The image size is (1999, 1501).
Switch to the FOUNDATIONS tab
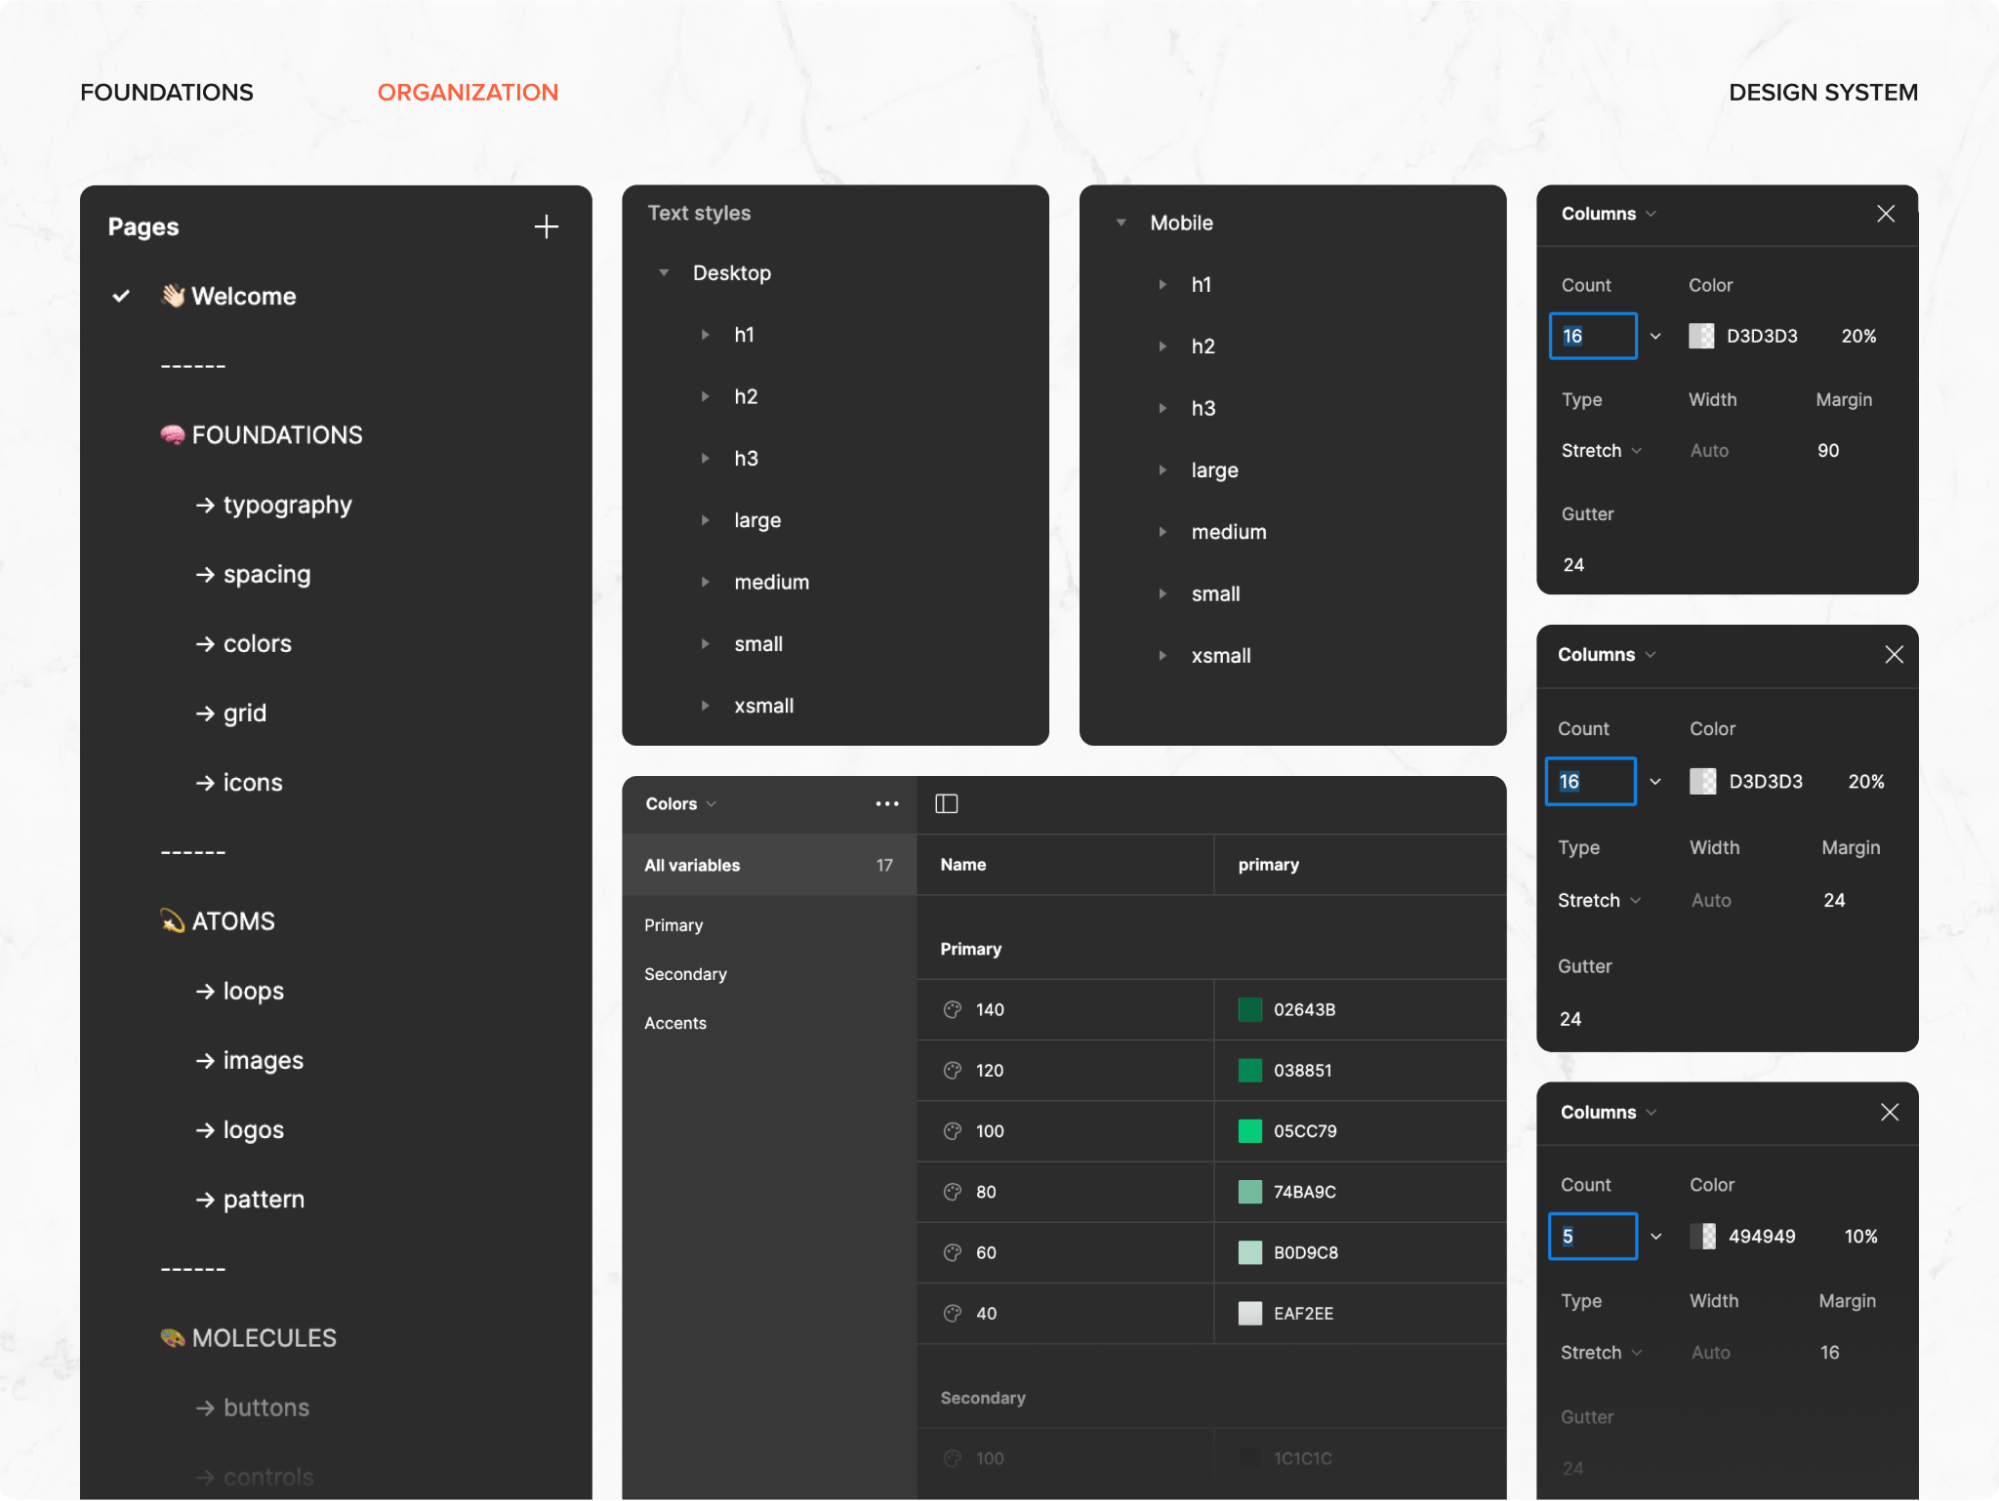coord(167,92)
